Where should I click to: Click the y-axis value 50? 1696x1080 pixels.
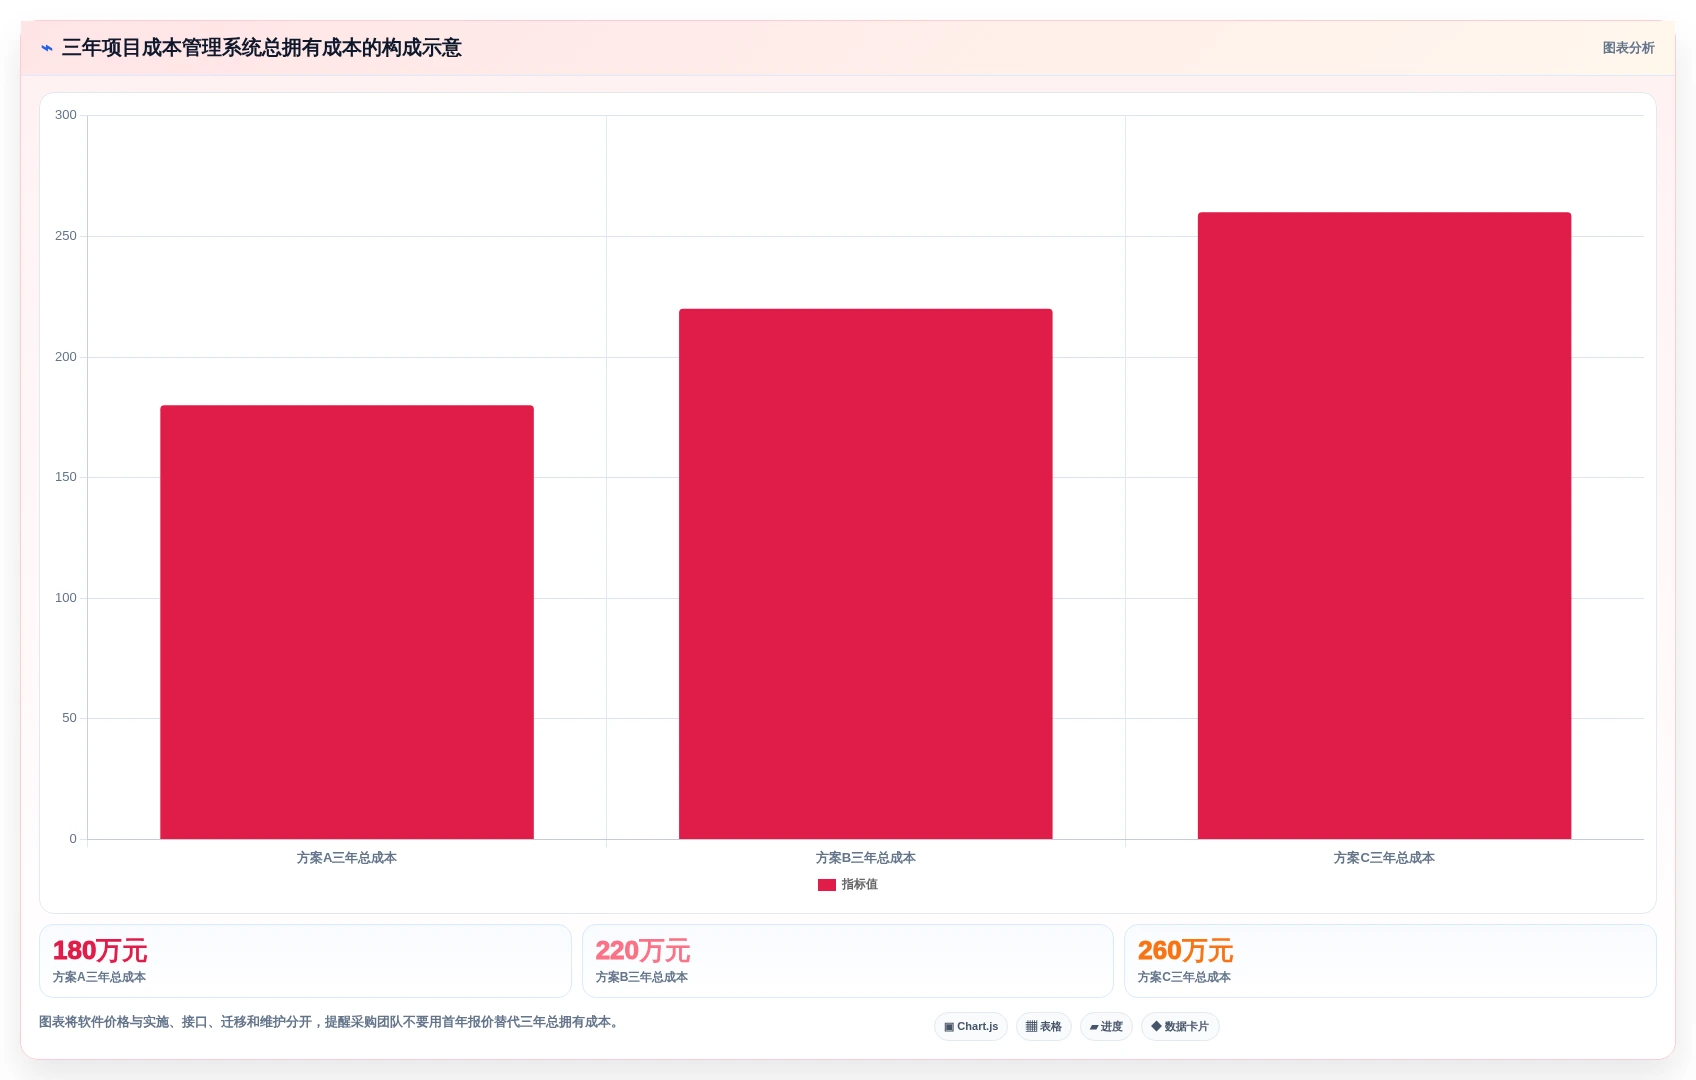click(x=69, y=718)
